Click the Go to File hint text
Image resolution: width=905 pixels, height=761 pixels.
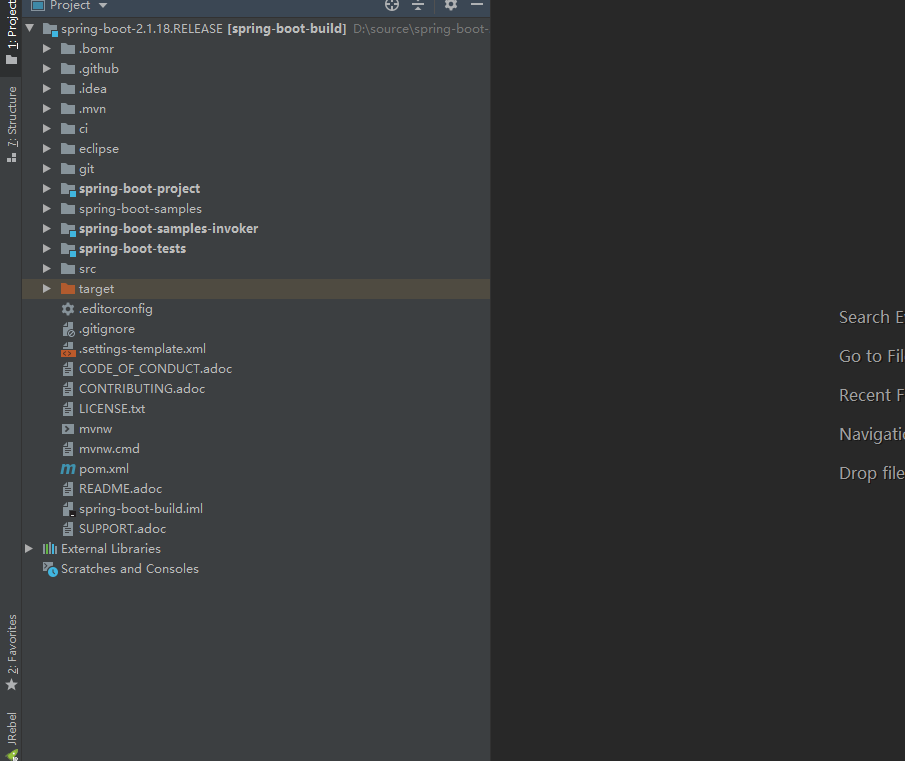click(872, 356)
